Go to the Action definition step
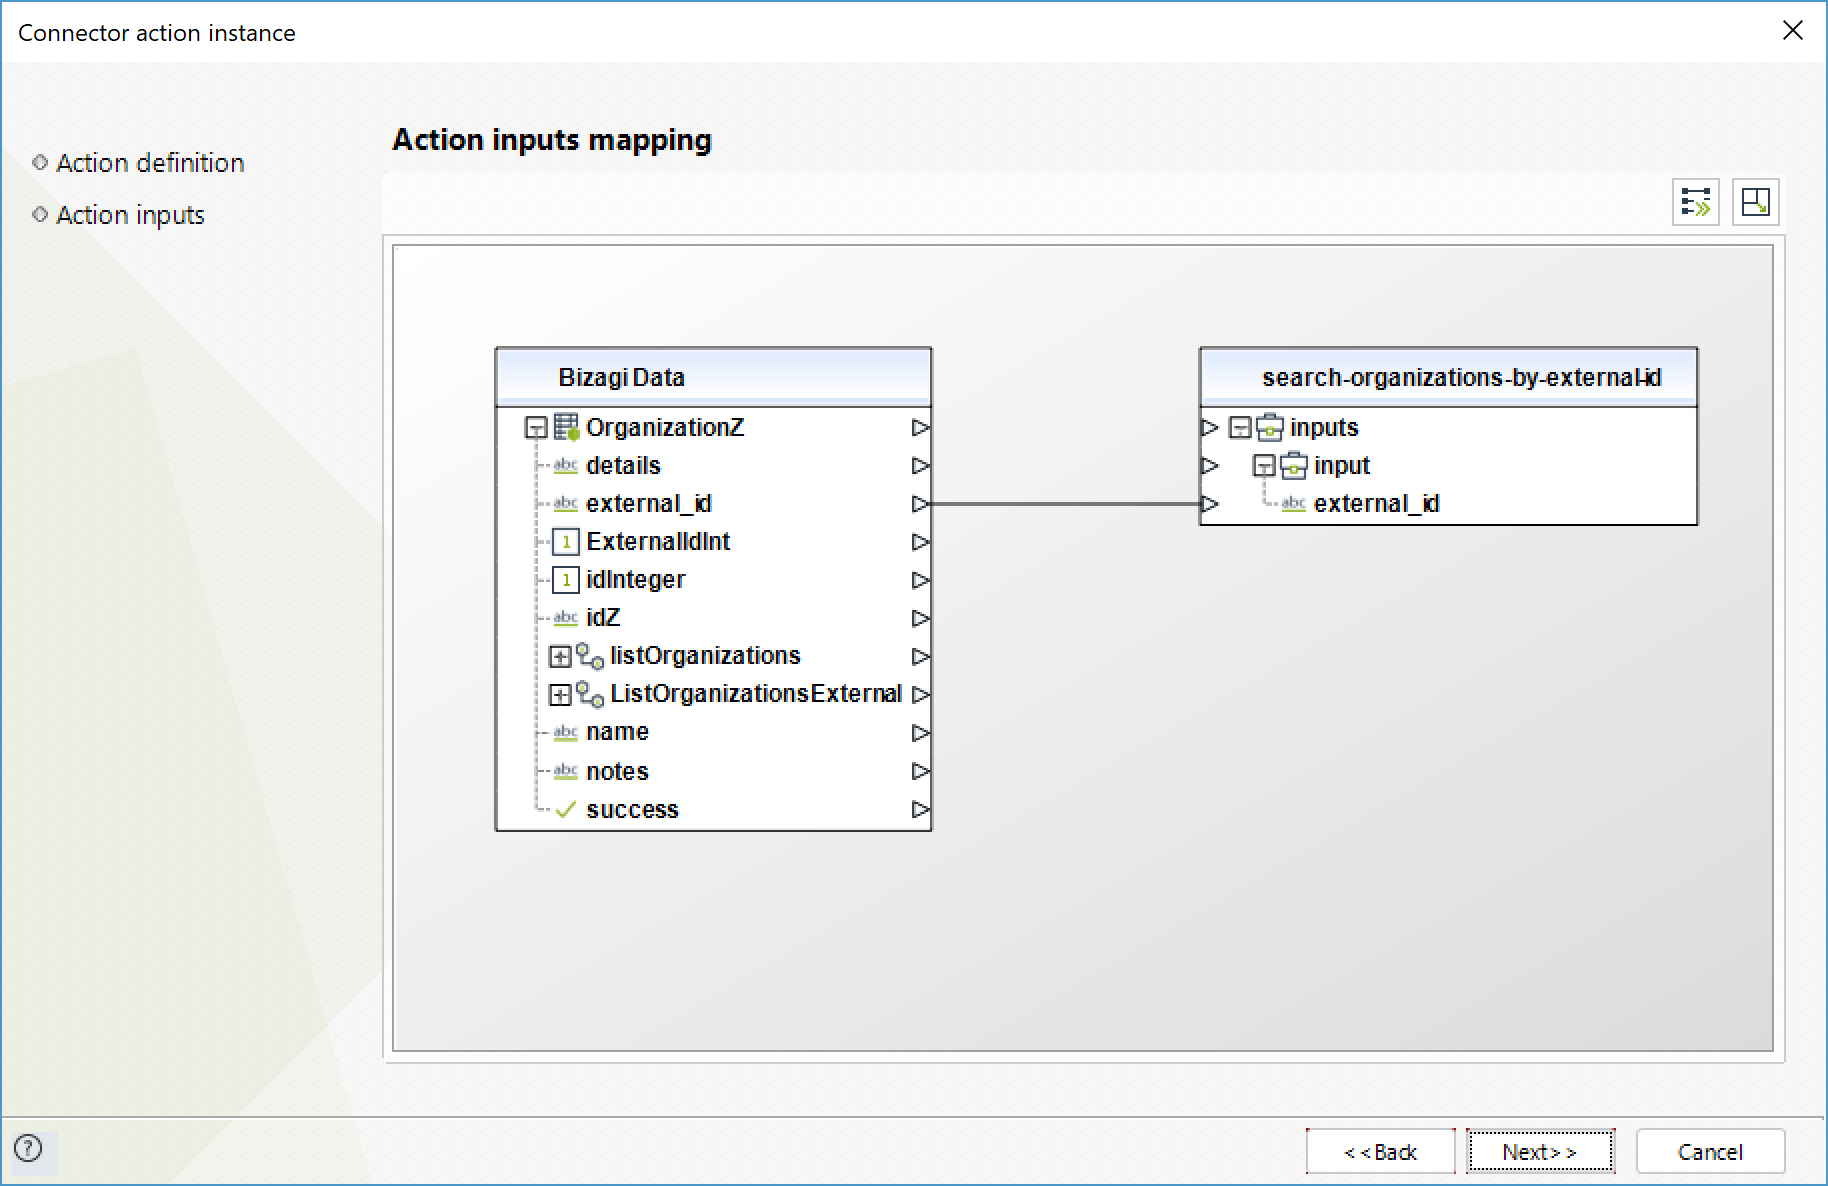Viewport: 1828px width, 1186px height. click(x=150, y=163)
